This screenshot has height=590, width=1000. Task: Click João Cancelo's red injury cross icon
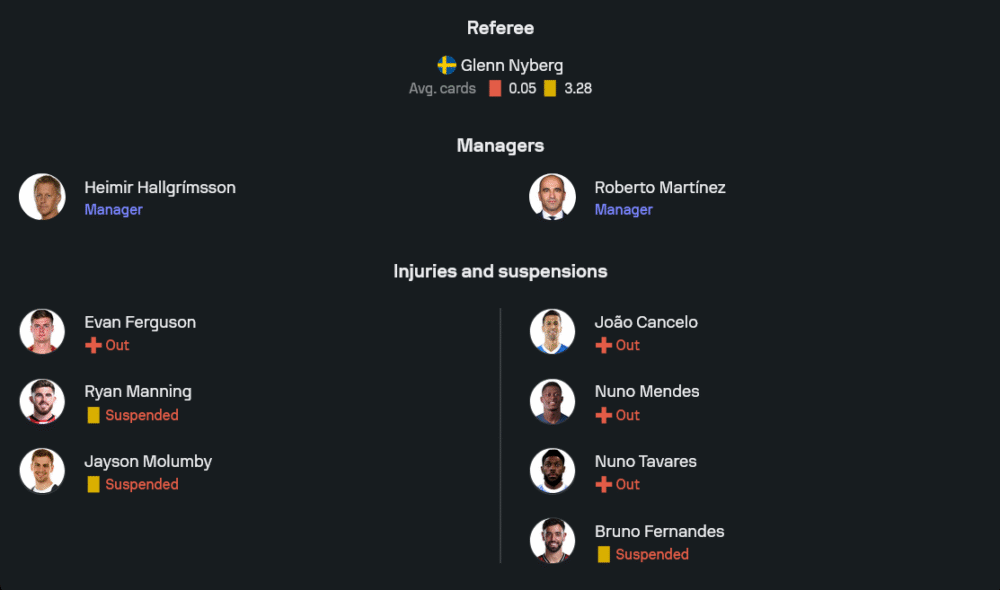click(x=603, y=345)
